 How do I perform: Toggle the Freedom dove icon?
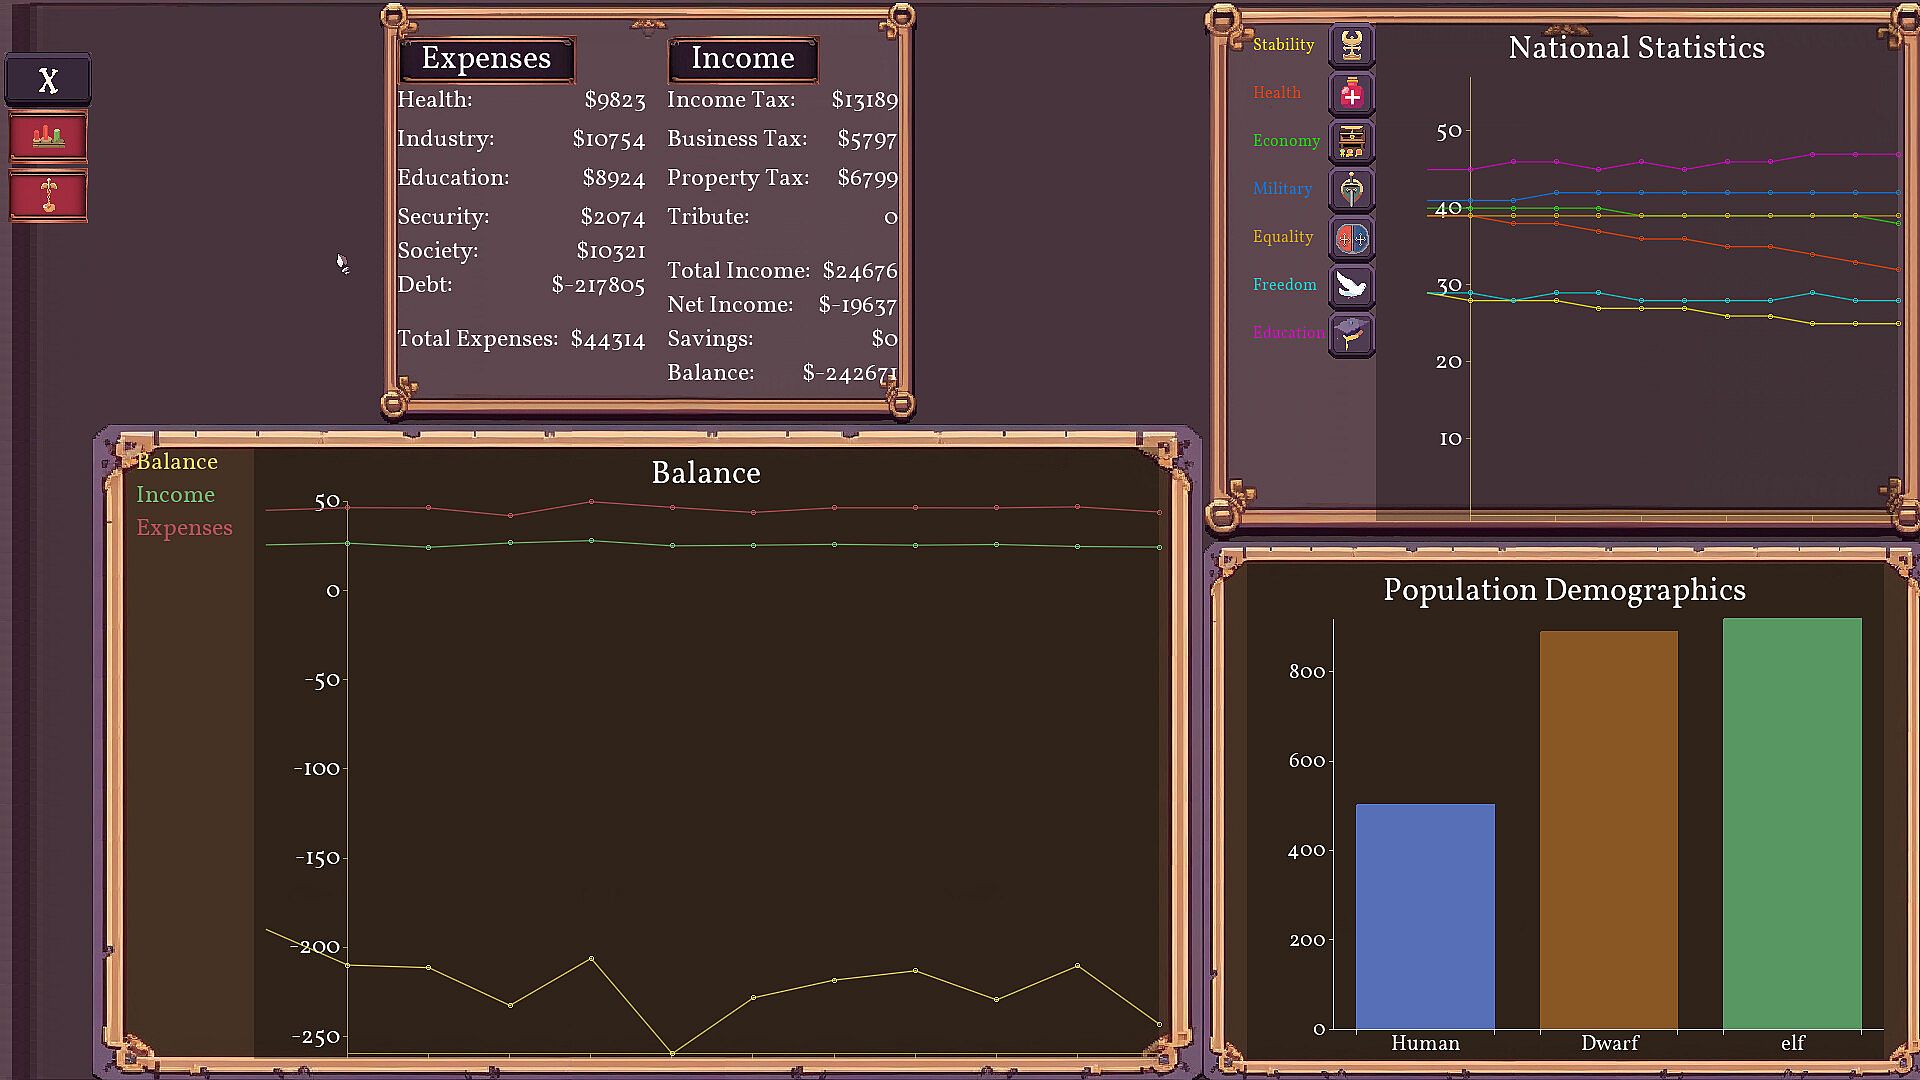coord(1351,286)
